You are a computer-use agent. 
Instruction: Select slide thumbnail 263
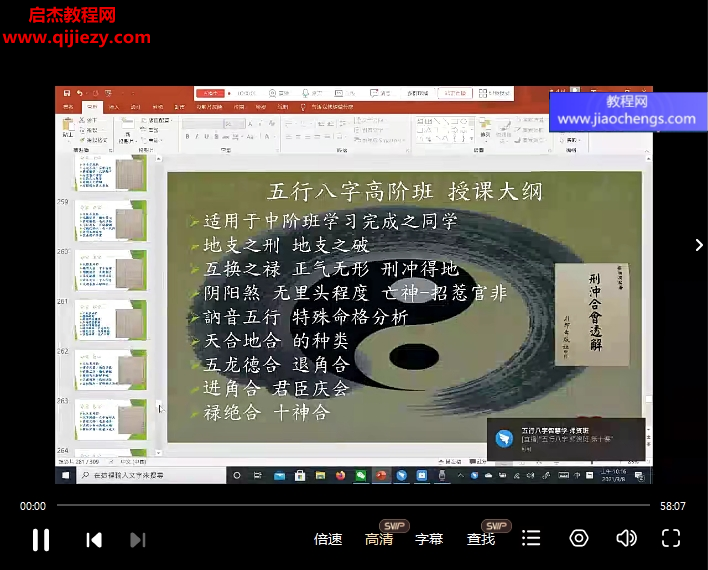pos(111,420)
